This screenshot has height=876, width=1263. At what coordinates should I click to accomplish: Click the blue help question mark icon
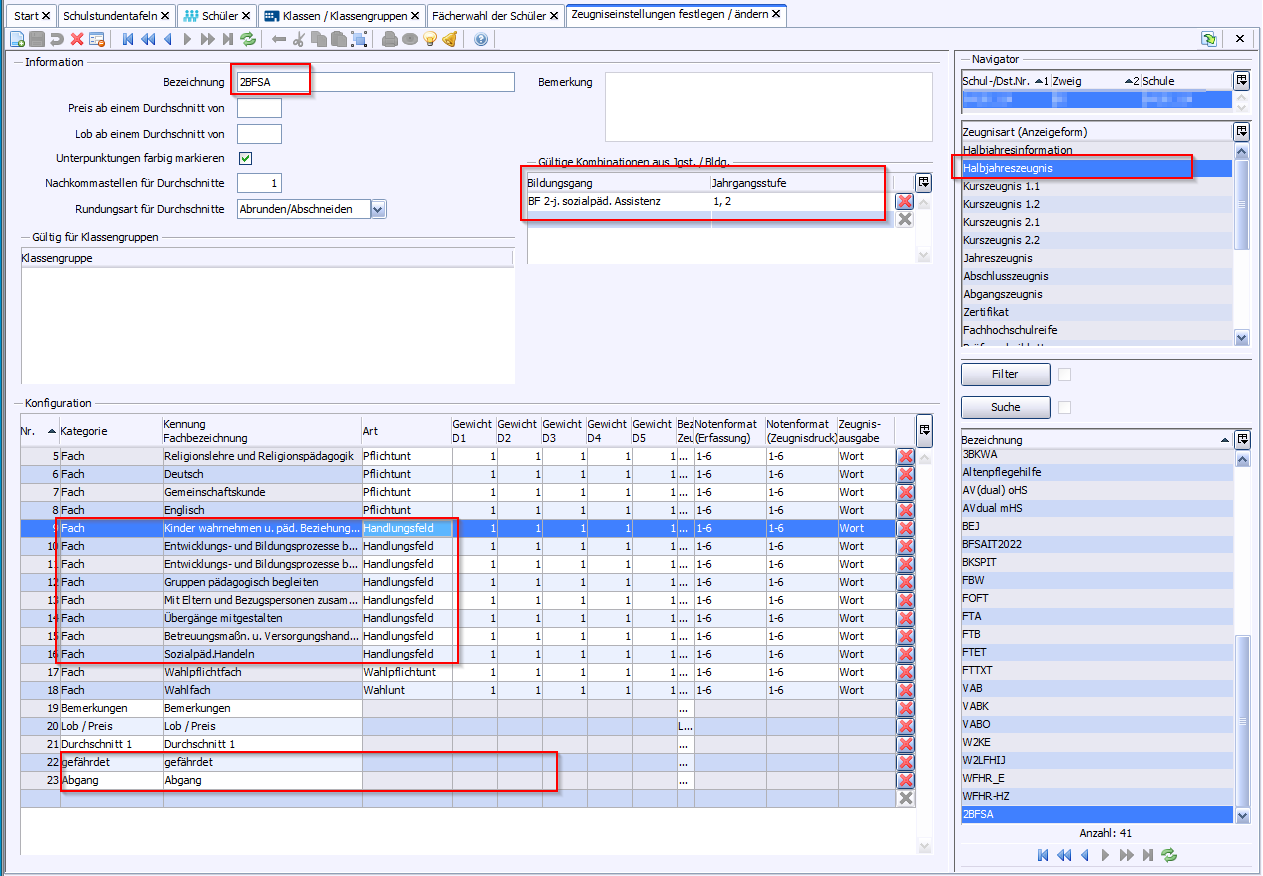[x=481, y=39]
